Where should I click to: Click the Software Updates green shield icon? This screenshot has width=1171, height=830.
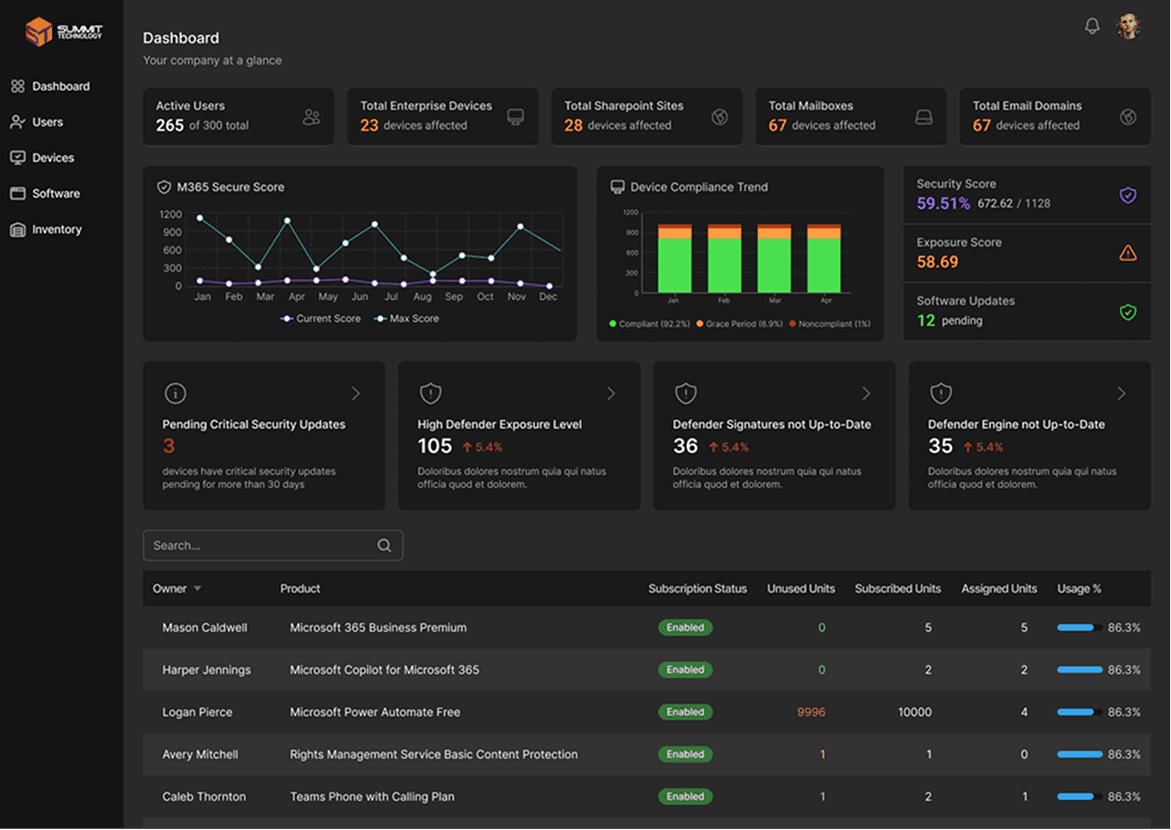[1128, 312]
